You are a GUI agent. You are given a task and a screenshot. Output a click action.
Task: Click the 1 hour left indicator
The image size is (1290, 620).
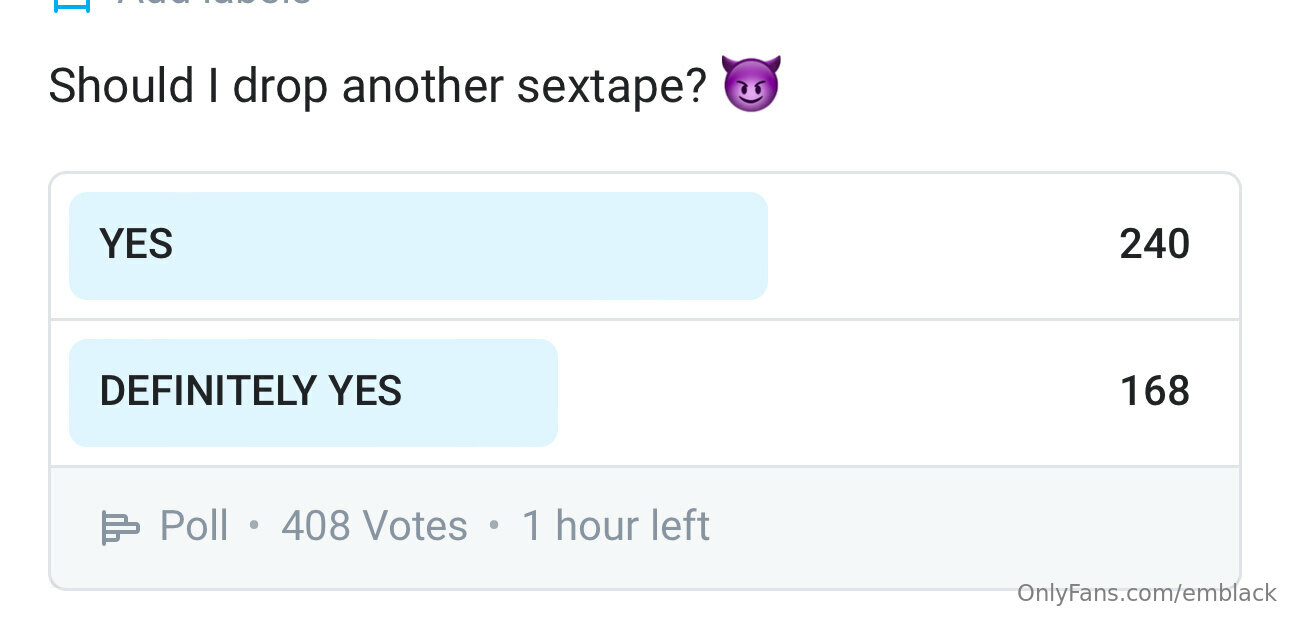point(616,526)
